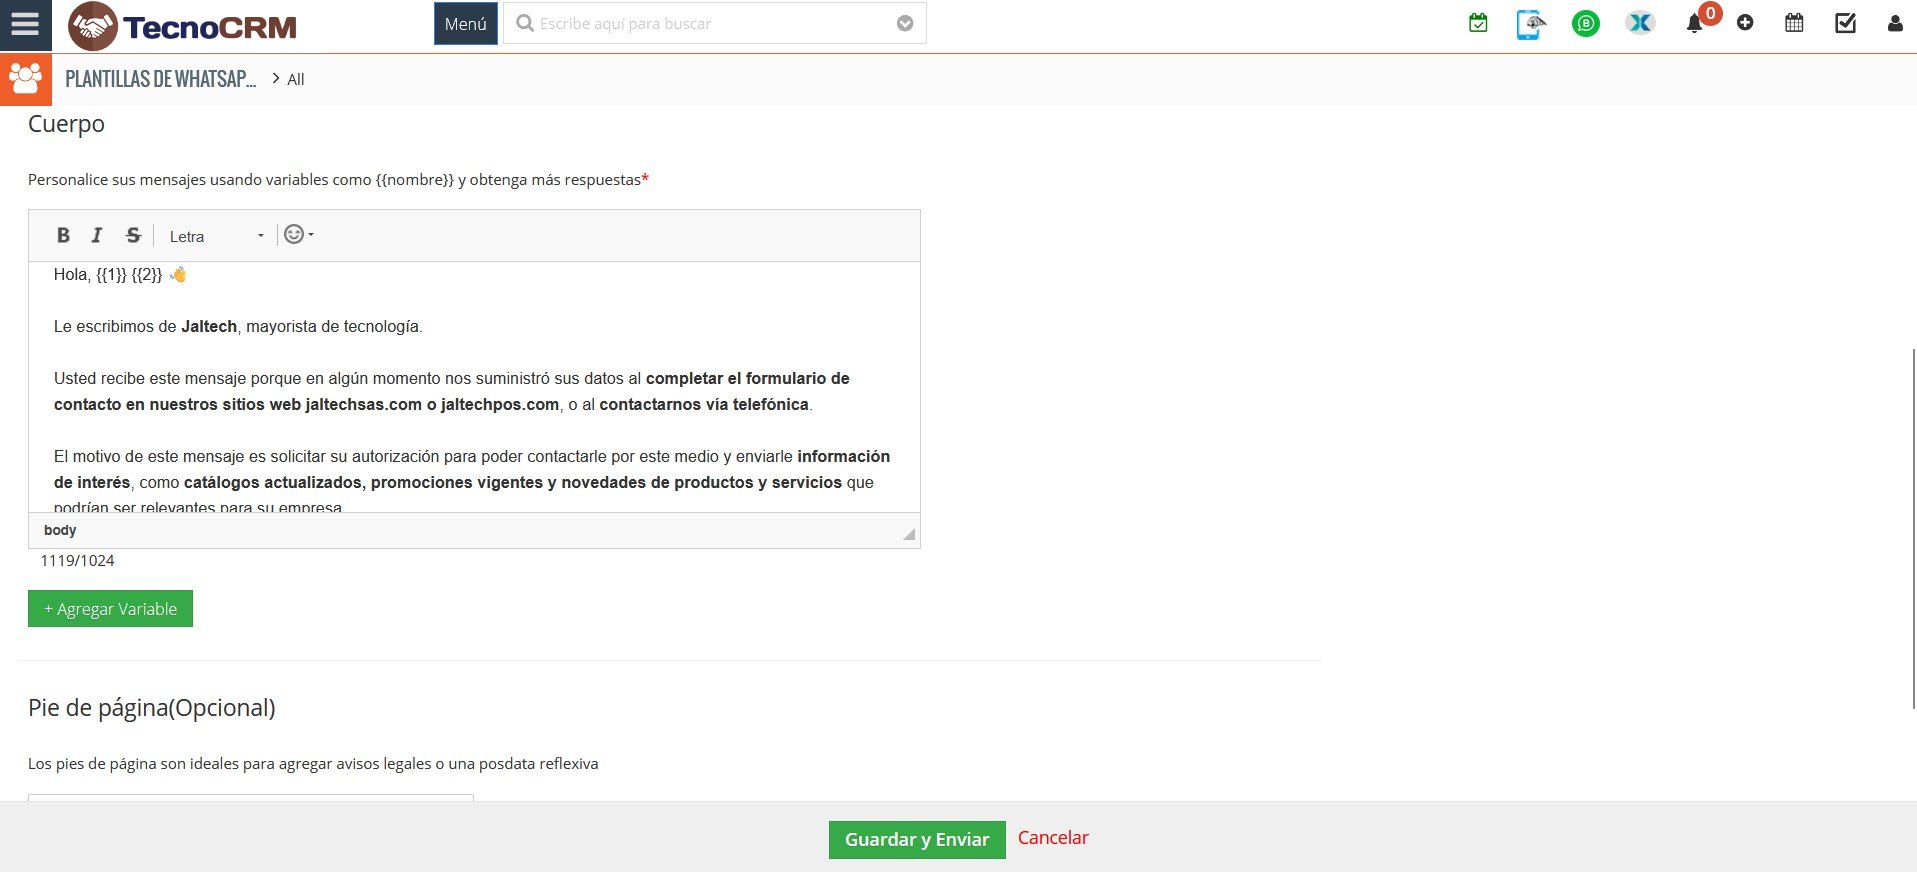Expand the search filter dropdown arrow
This screenshot has height=872, width=1917.
coord(905,24)
